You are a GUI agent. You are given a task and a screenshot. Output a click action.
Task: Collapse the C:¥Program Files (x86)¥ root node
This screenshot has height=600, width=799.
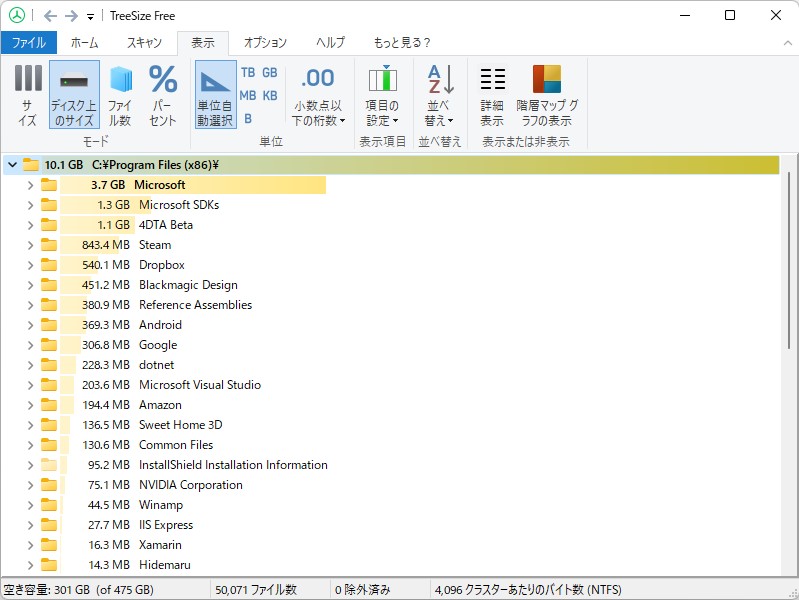click(13, 165)
